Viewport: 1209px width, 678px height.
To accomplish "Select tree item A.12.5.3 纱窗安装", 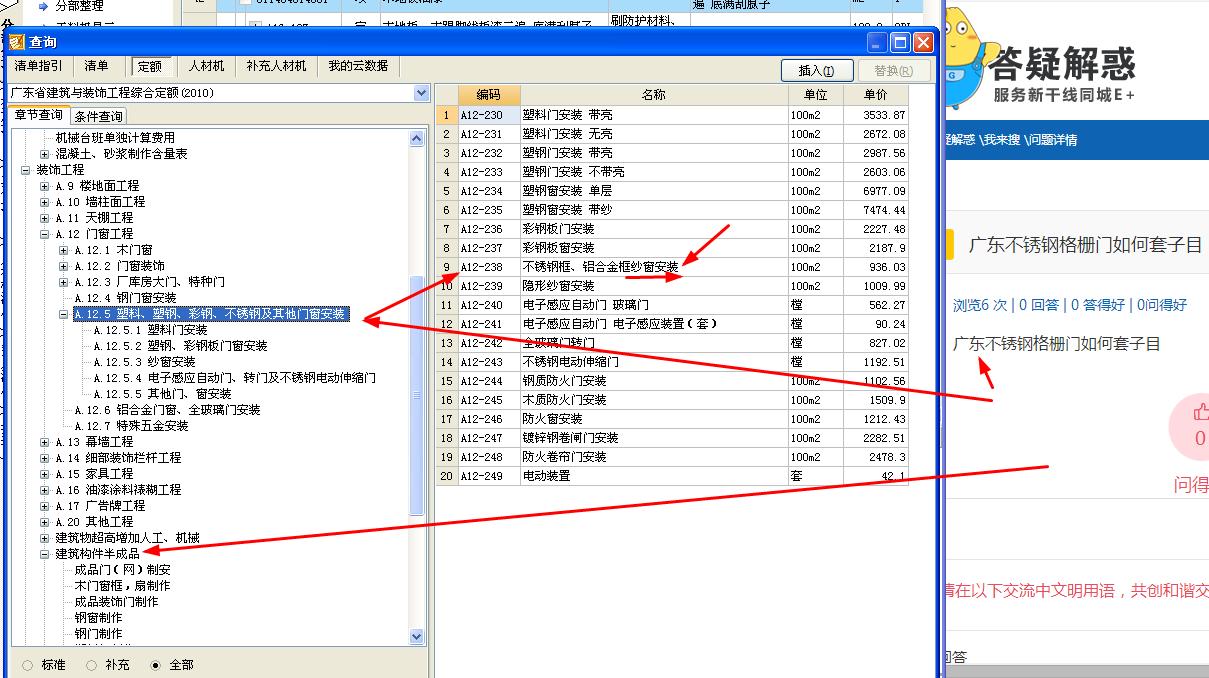I will click(144, 362).
